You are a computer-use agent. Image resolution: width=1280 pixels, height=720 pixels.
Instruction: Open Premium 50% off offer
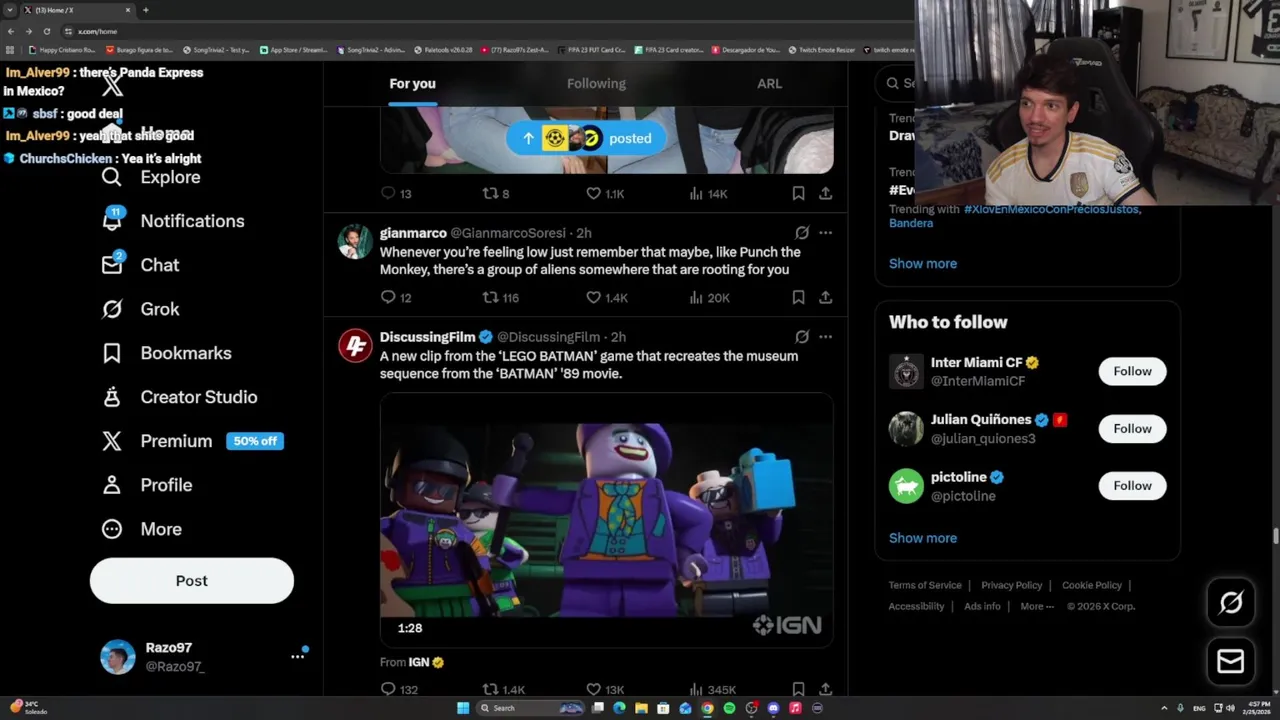pyautogui.click(x=192, y=441)
